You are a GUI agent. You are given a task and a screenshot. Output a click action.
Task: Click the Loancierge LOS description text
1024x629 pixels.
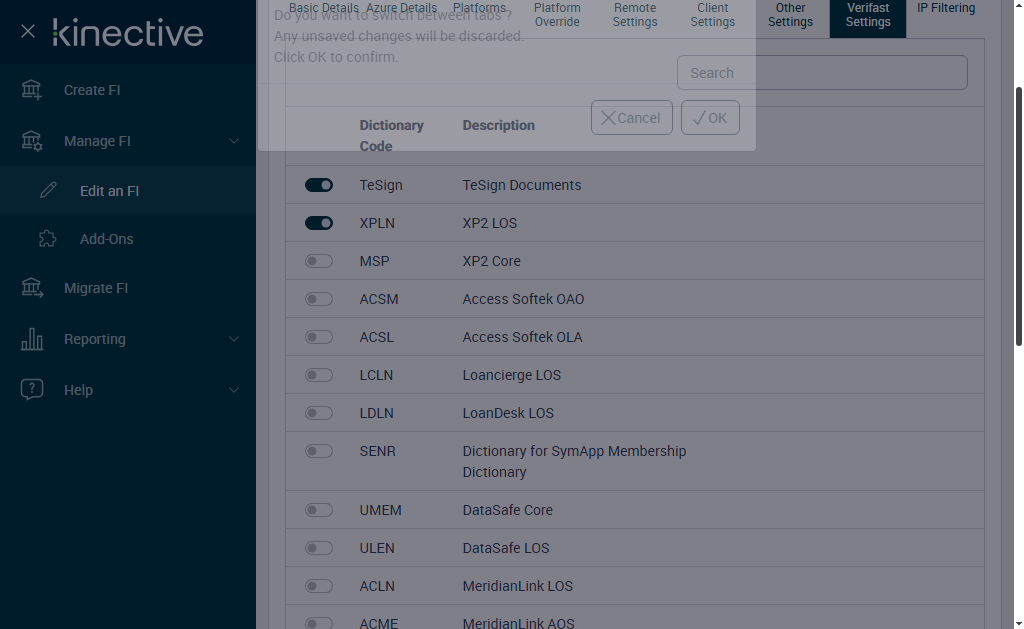512,375
